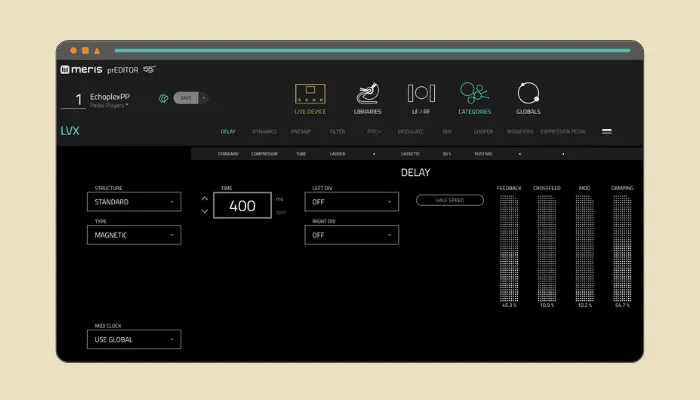
Task: Click the Ladder label under Filter
Action: point(338,154)
